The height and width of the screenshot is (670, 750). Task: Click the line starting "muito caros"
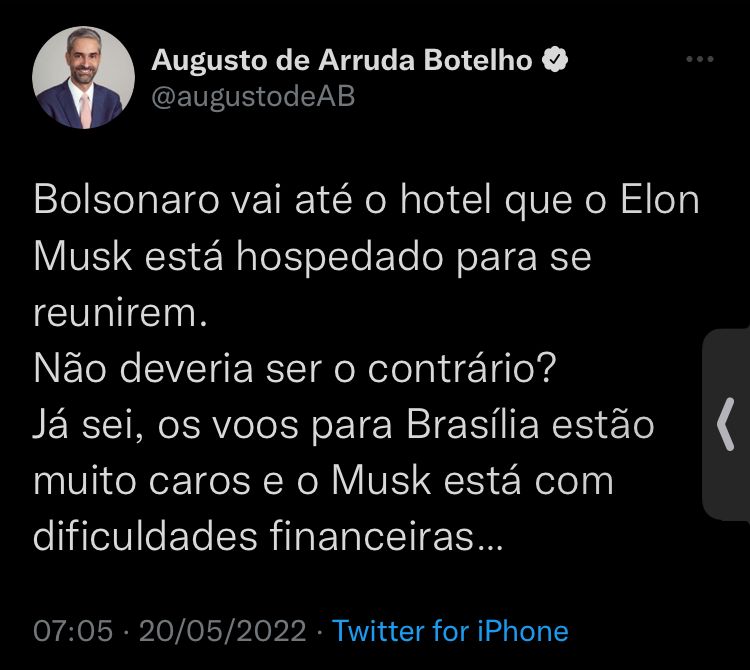pyautogui.click(x=322, y=481)
